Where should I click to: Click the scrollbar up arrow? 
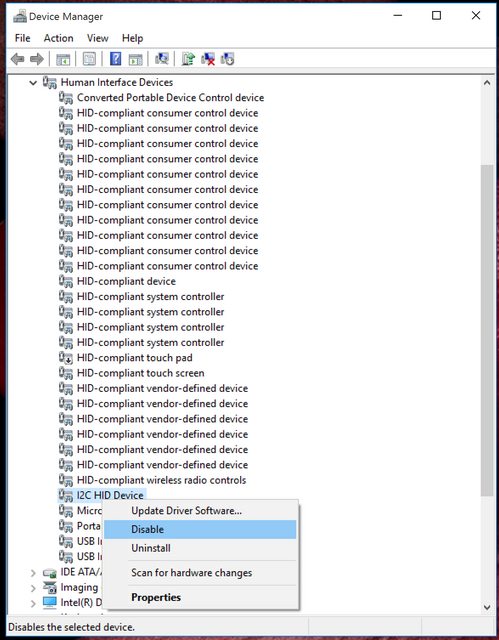click(x=487, y=82)
